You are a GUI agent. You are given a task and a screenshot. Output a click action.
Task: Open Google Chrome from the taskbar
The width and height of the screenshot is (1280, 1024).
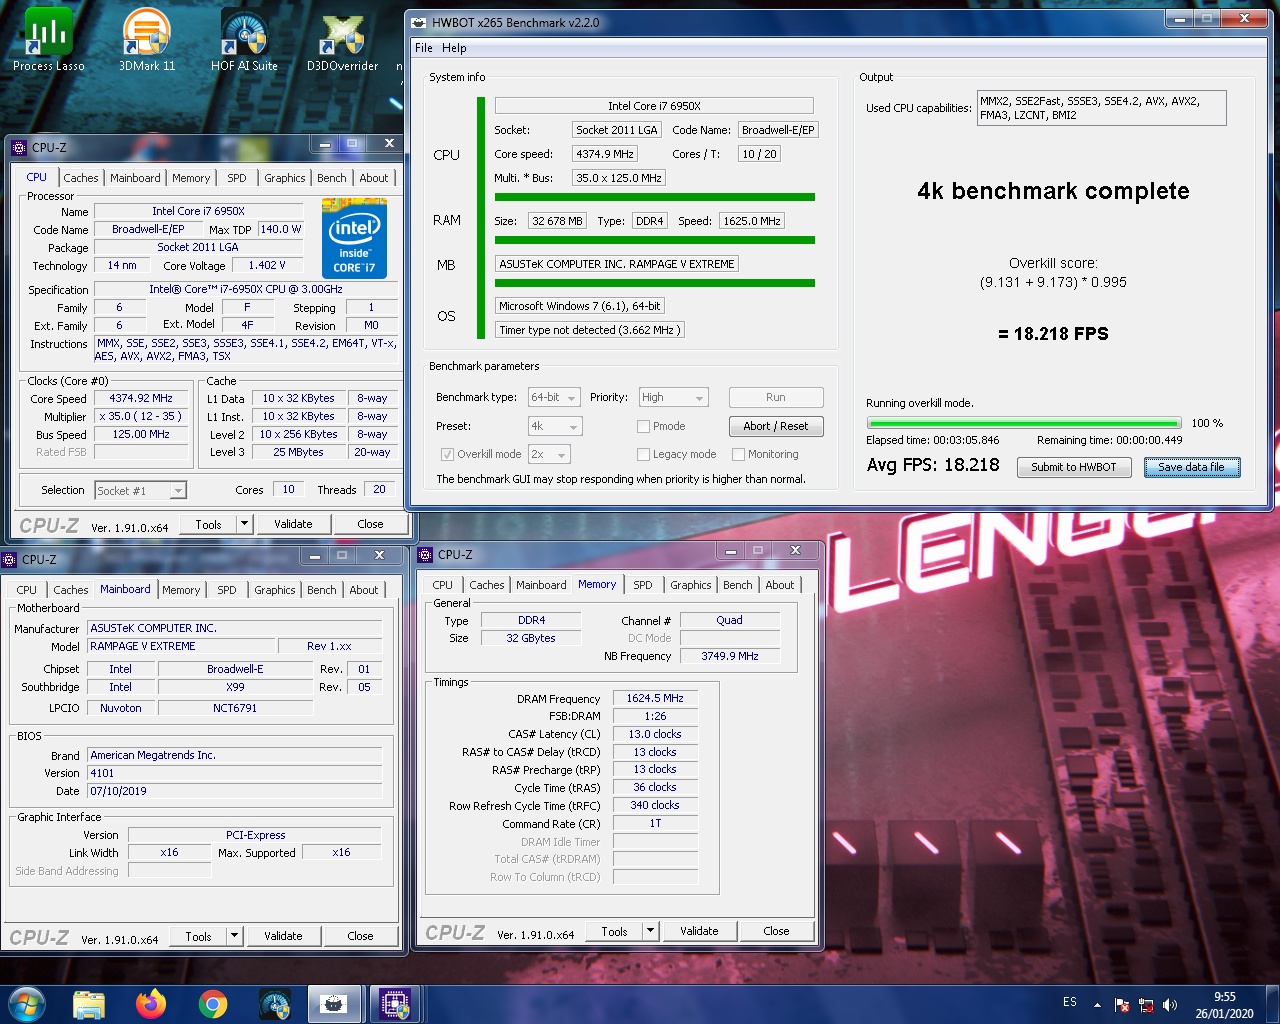(213, 1003)
